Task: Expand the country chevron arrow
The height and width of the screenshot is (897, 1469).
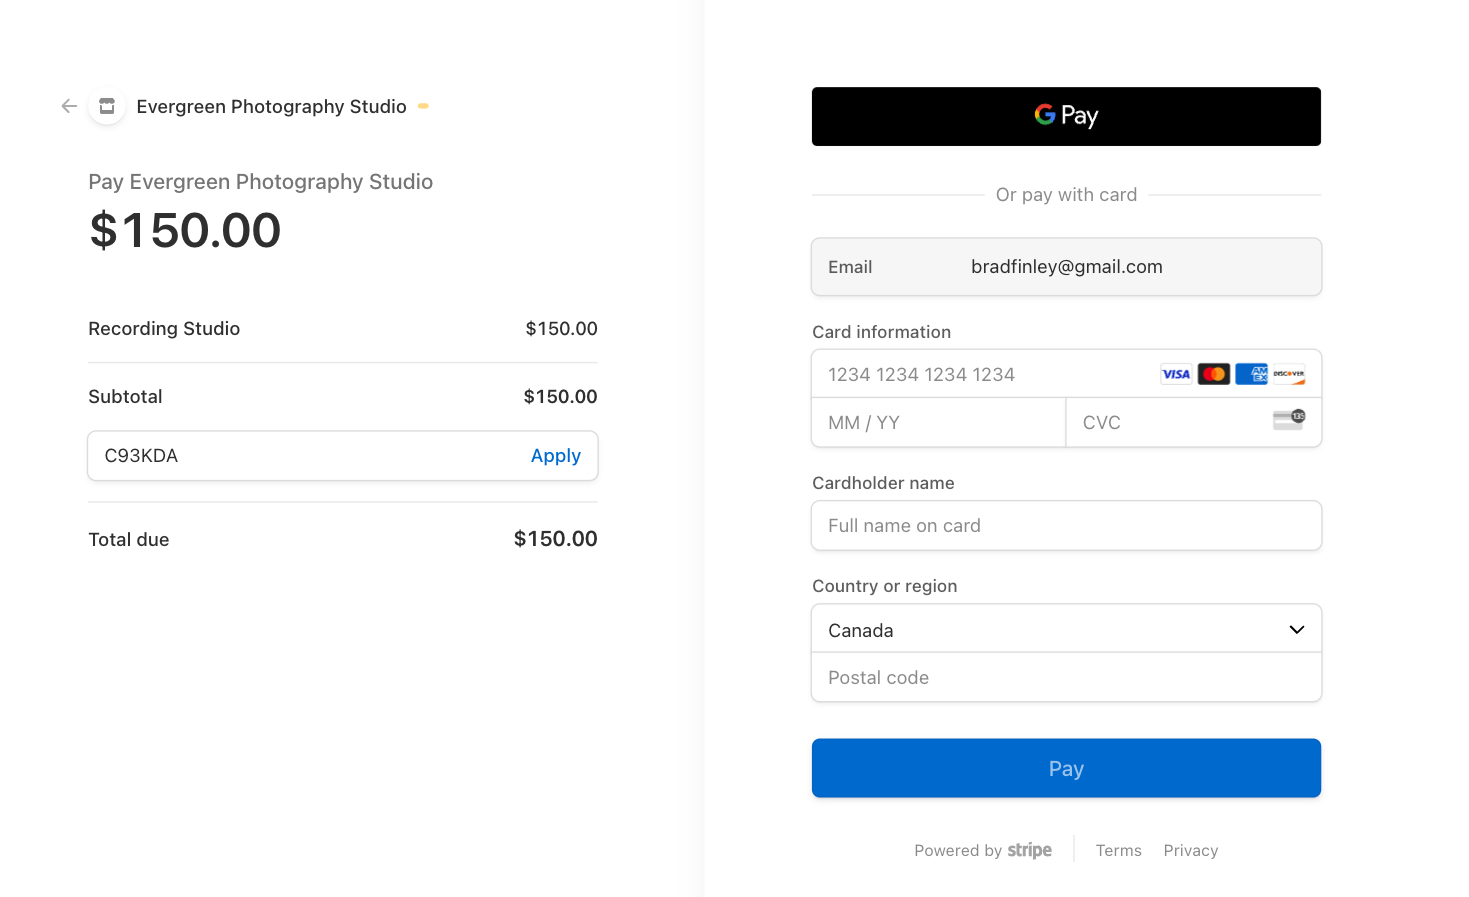Action: click(x=1297, y=629)
